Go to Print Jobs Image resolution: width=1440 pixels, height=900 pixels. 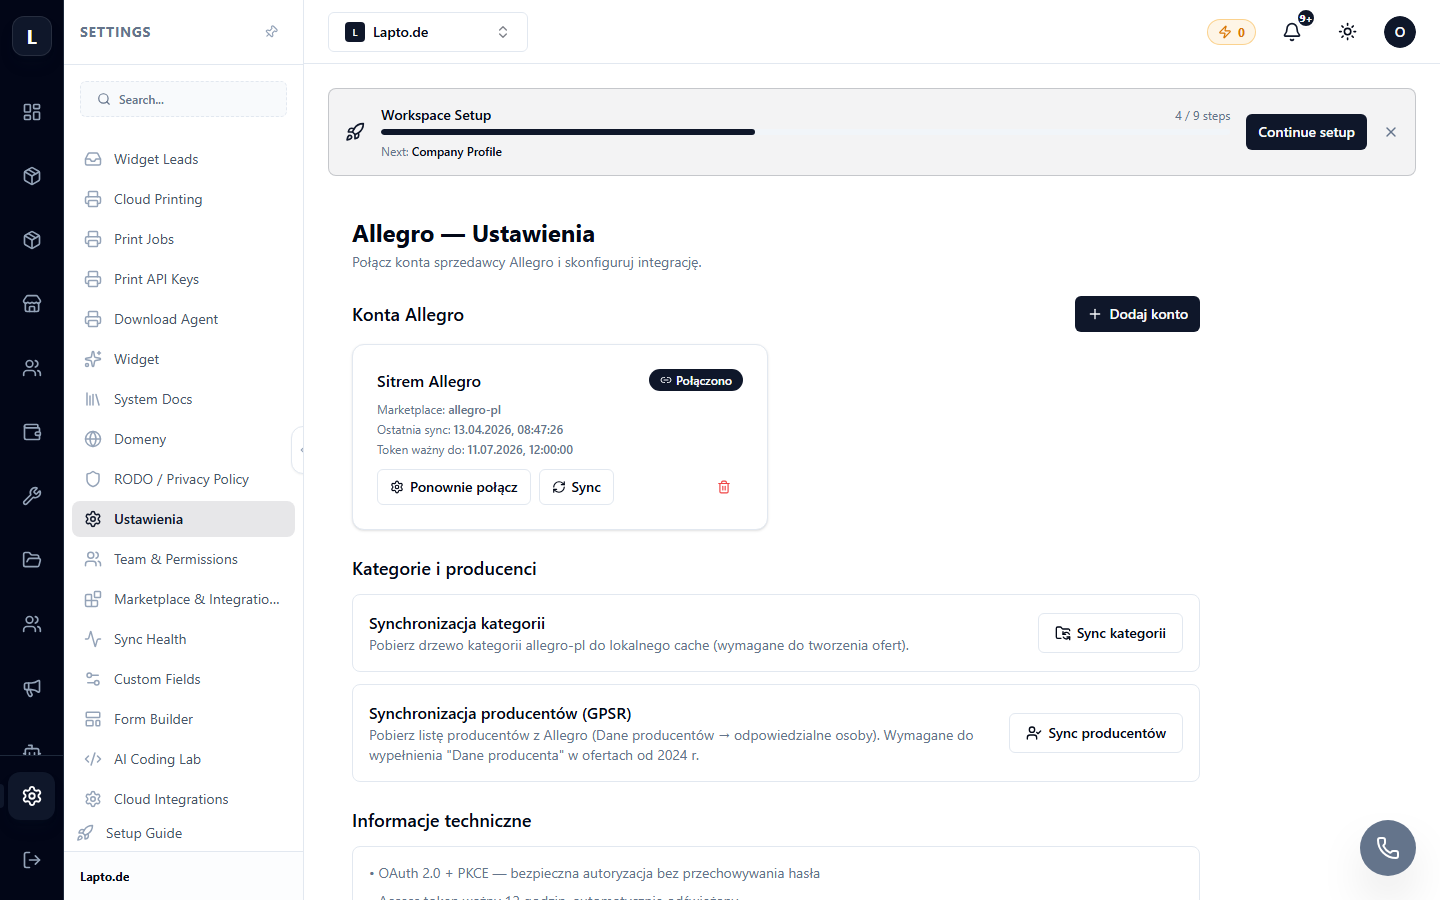click(183, 239)
